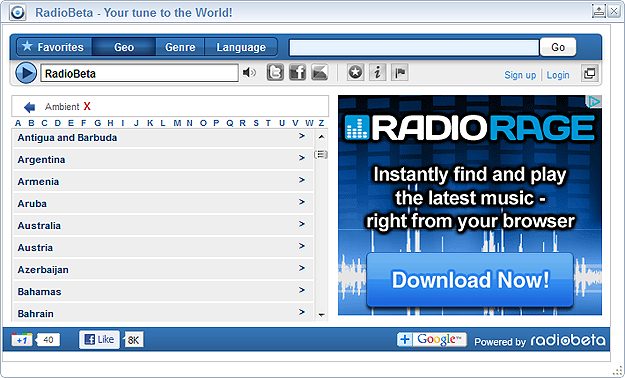Jump to letter B in alphabet index
This screenshot has width=625, height=378.
31,123
